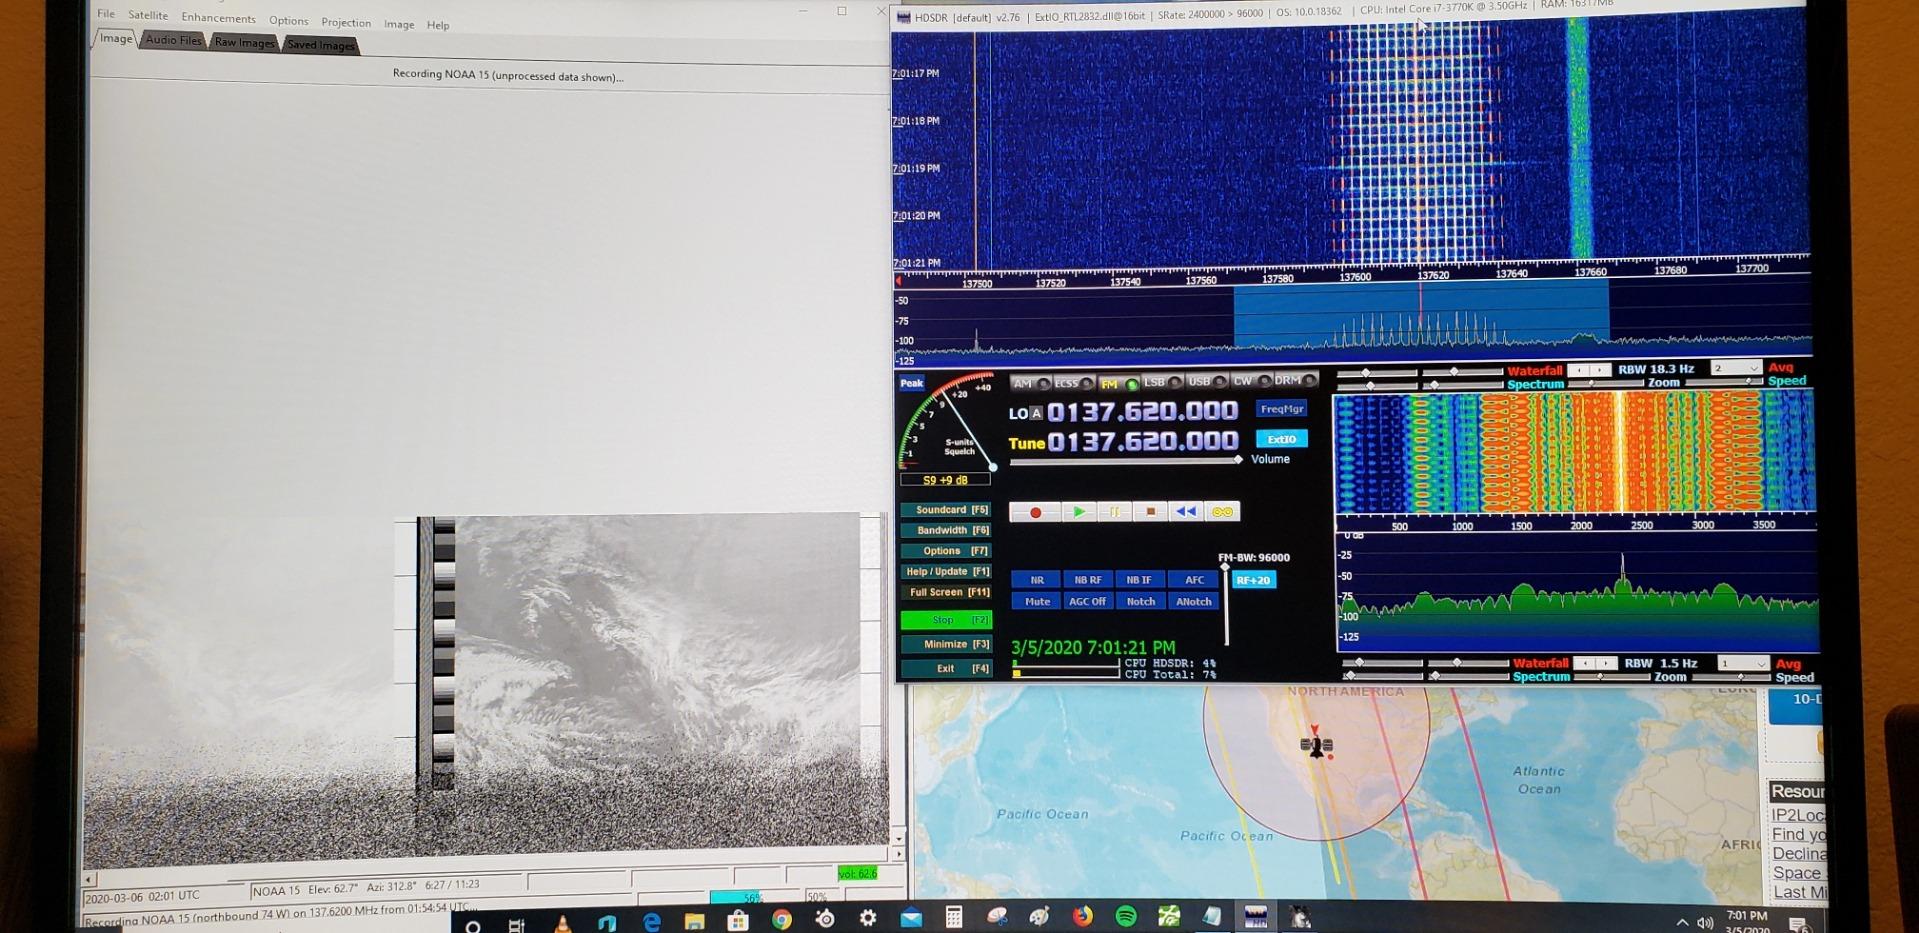Open Soundcard settings with the F5 button

pos(945,509)
